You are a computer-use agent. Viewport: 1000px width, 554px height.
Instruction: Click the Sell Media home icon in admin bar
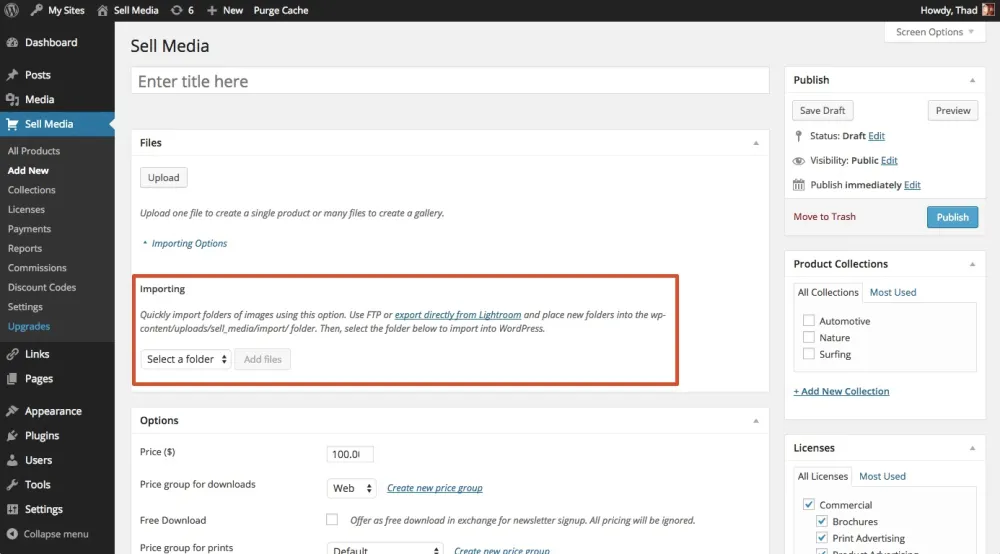pos(102,10)
